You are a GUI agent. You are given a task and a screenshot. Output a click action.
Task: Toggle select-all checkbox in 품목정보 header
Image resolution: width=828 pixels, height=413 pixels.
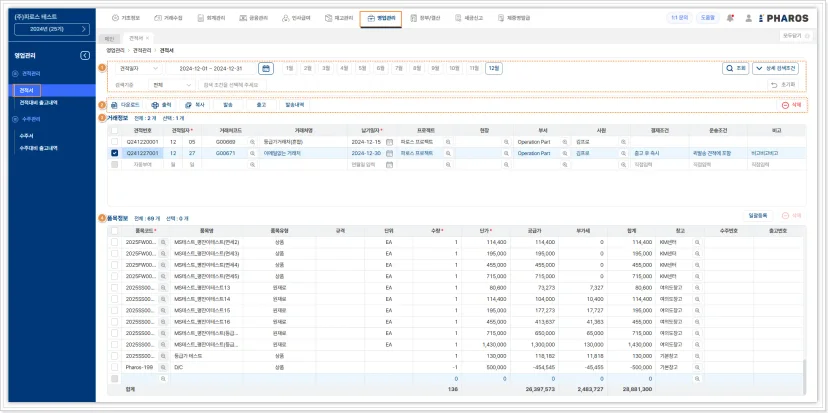point(115,231)
